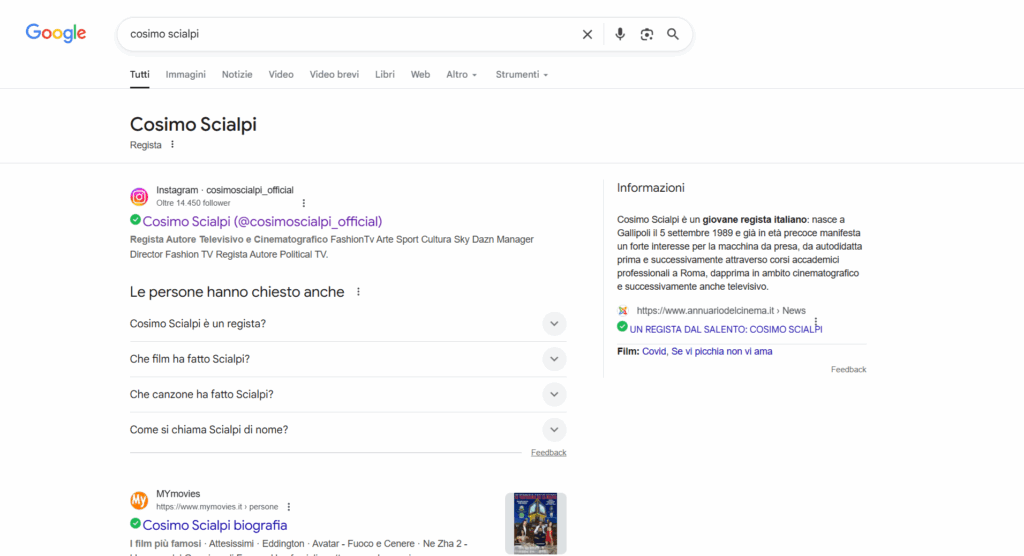Open the Altro dropdown menu

(x=461, y=75)
